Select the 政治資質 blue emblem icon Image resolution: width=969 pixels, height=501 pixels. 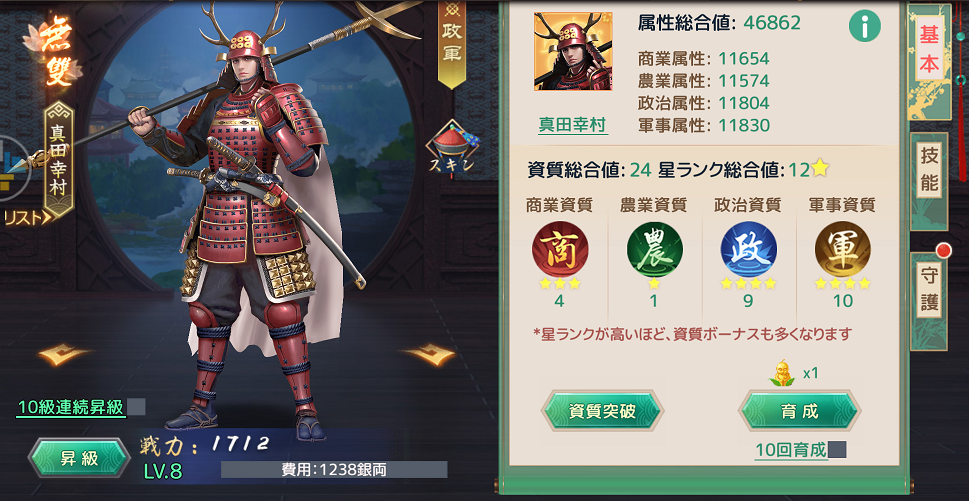(x=748, y=249)
